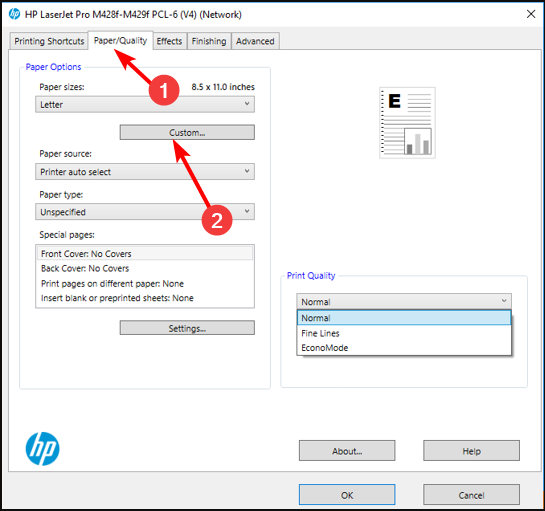The width and height of the screenshot is (545, 511).
Task: Select EconoMode print quality option
Action: (404, 348)
